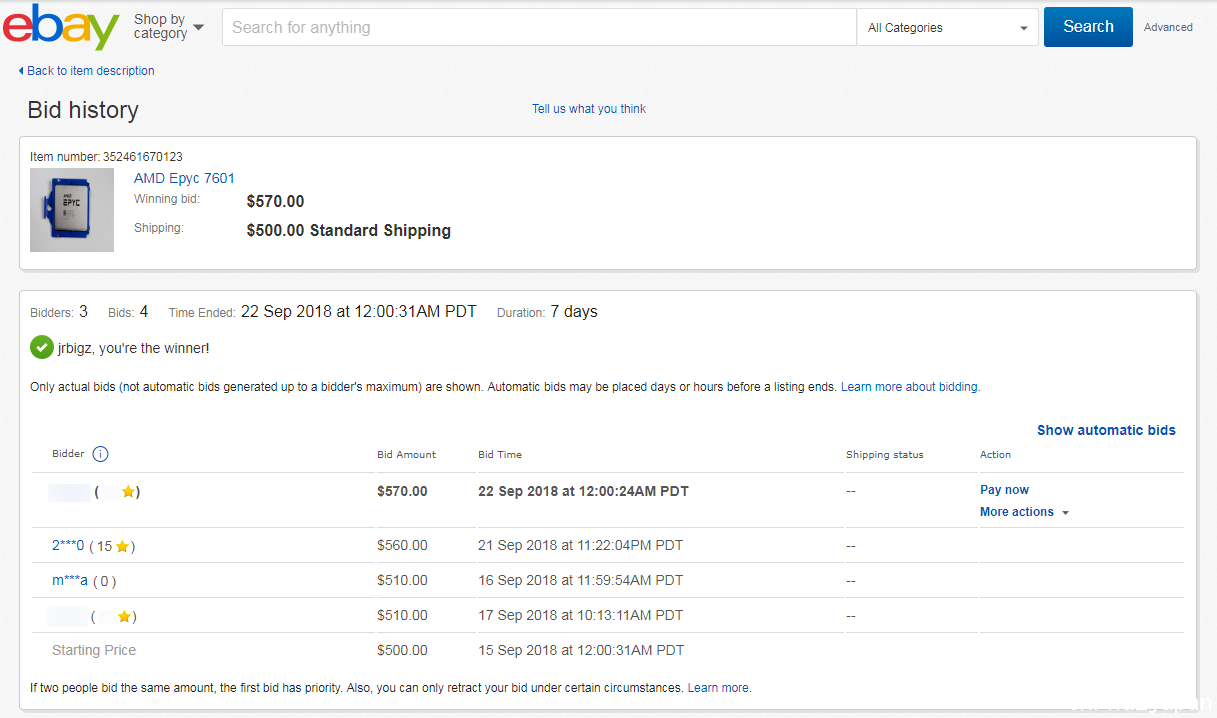Open bidder m***a's profile link
This screenshot has height=718, width=1217.
(70, 581)
